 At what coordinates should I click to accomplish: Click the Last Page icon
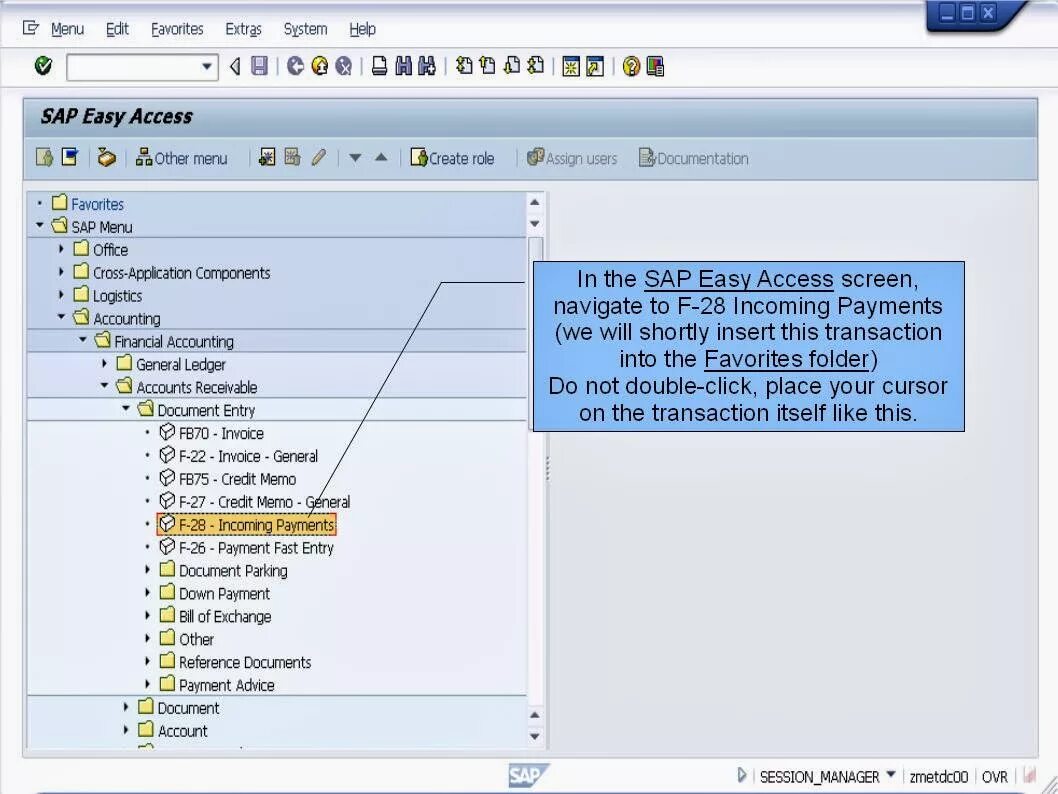536,65
